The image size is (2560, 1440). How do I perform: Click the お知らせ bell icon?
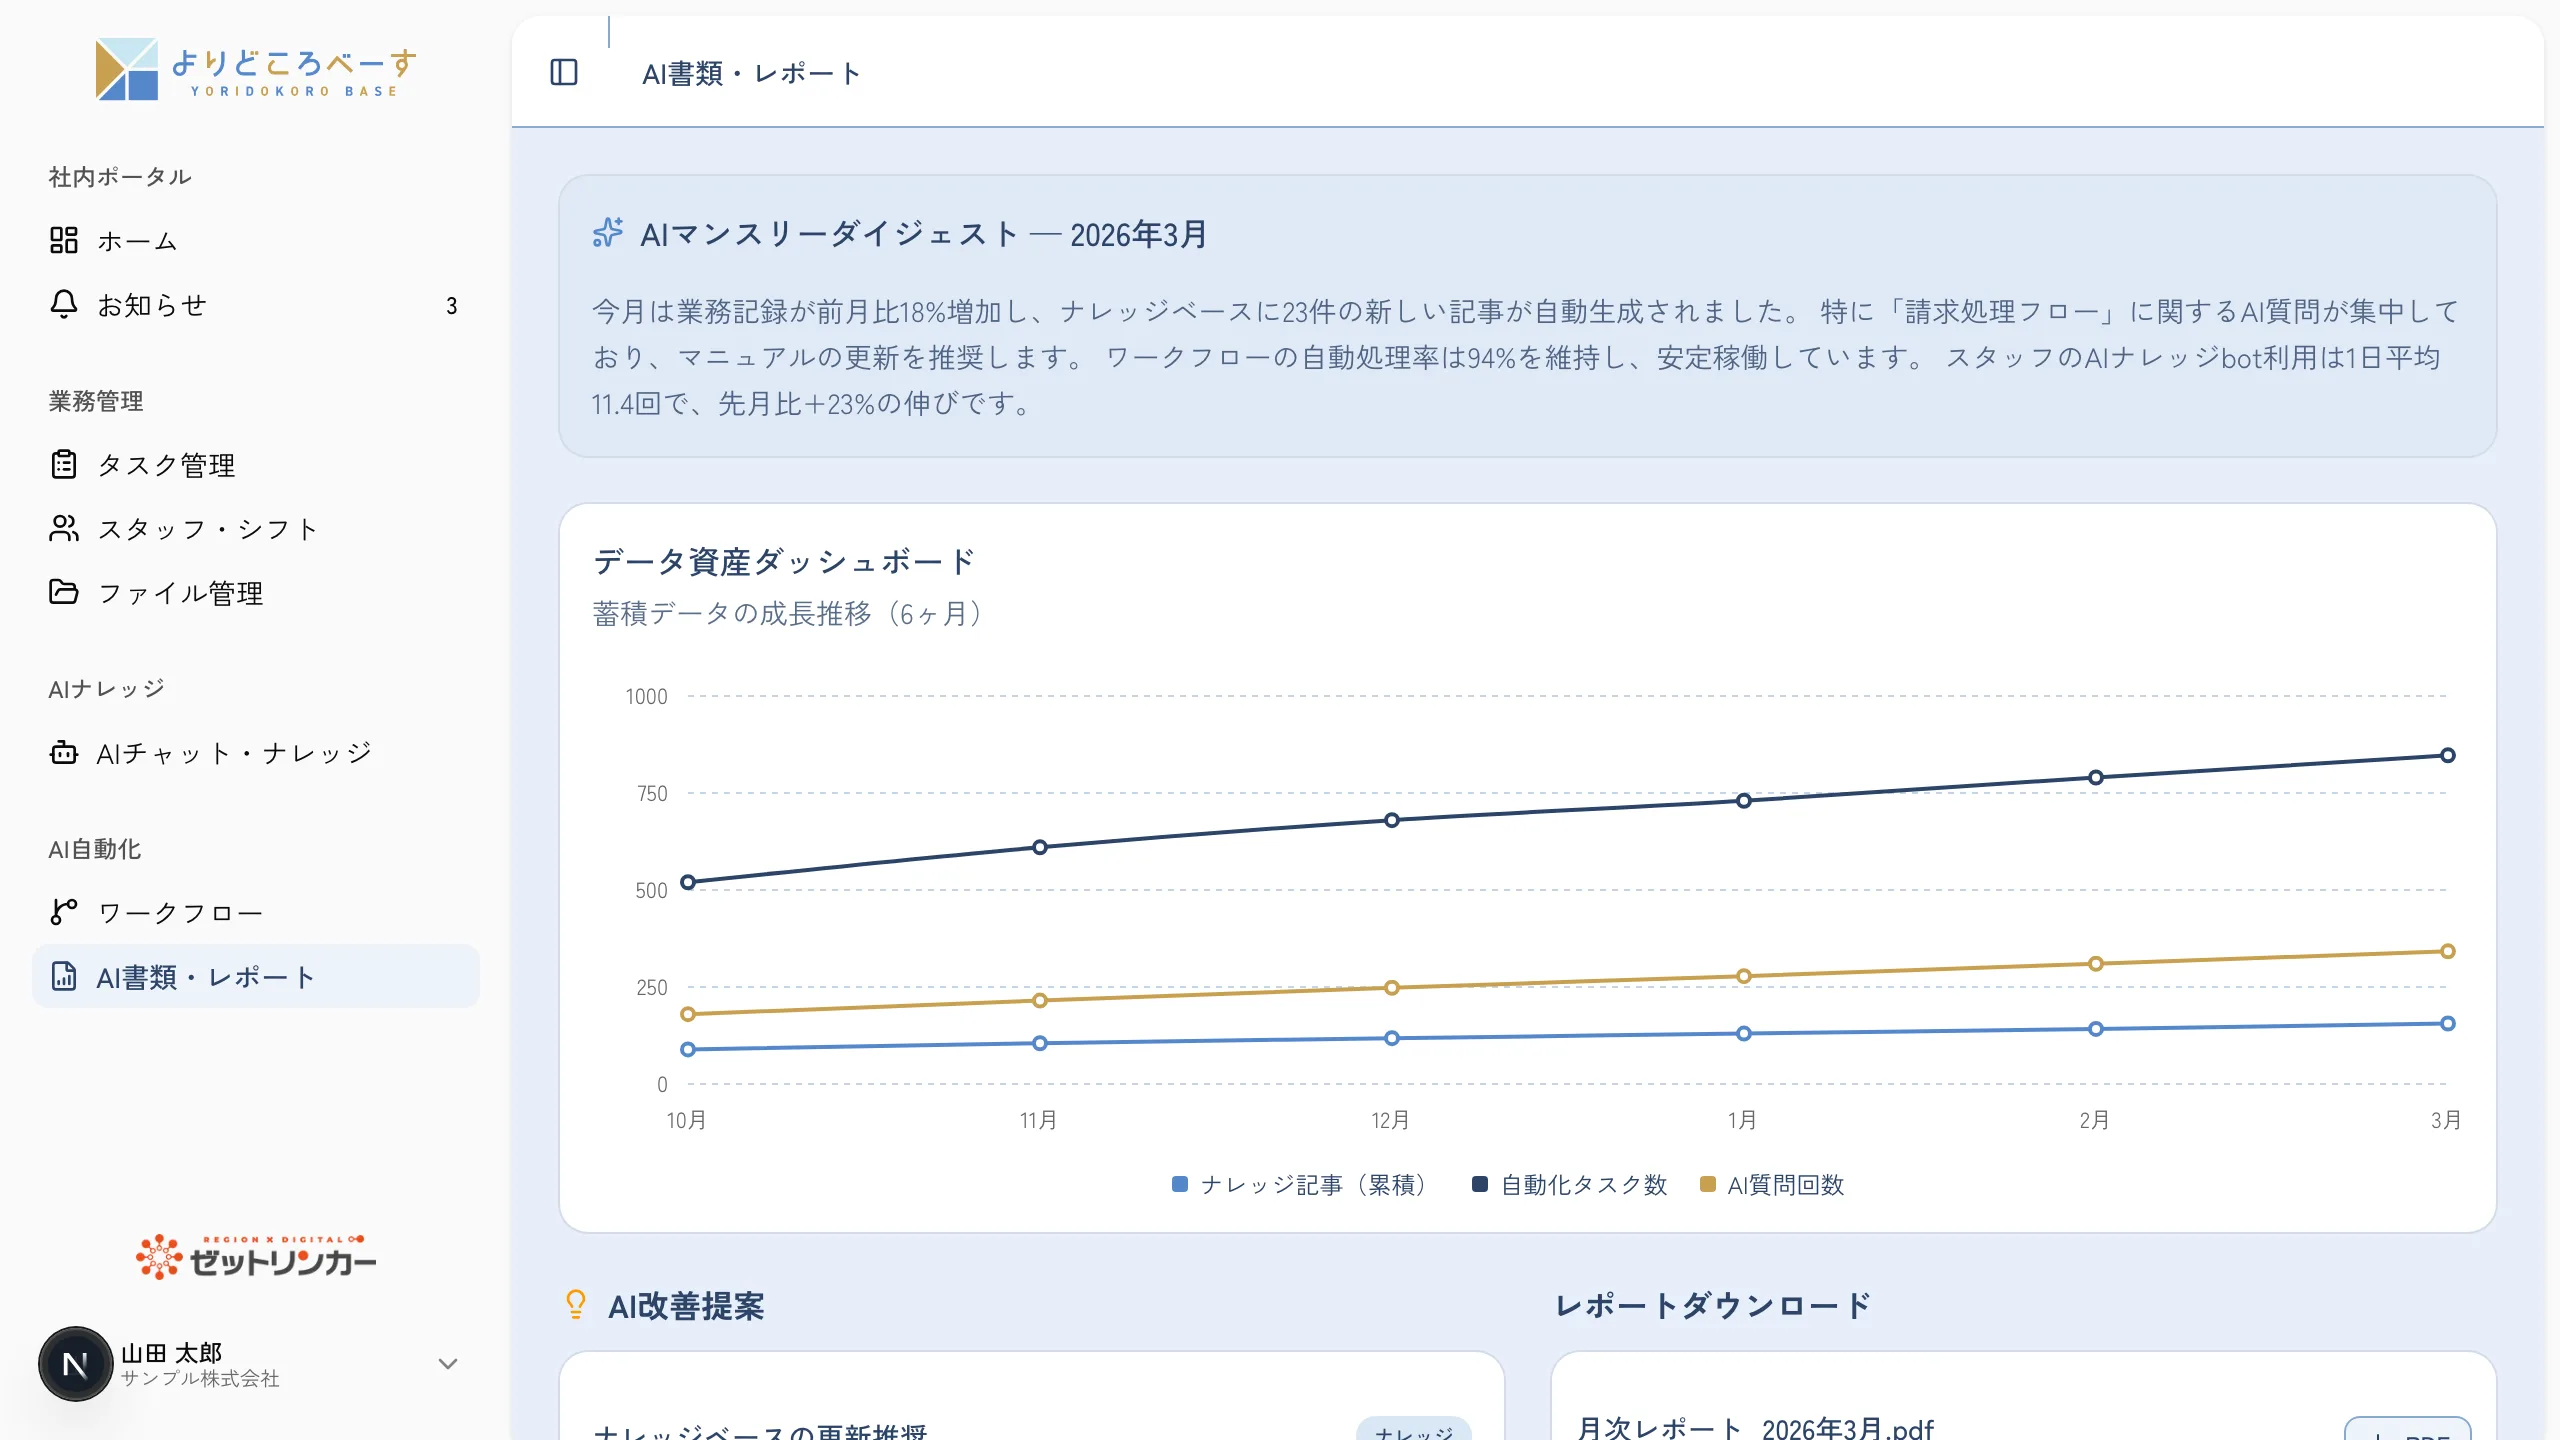64,304
